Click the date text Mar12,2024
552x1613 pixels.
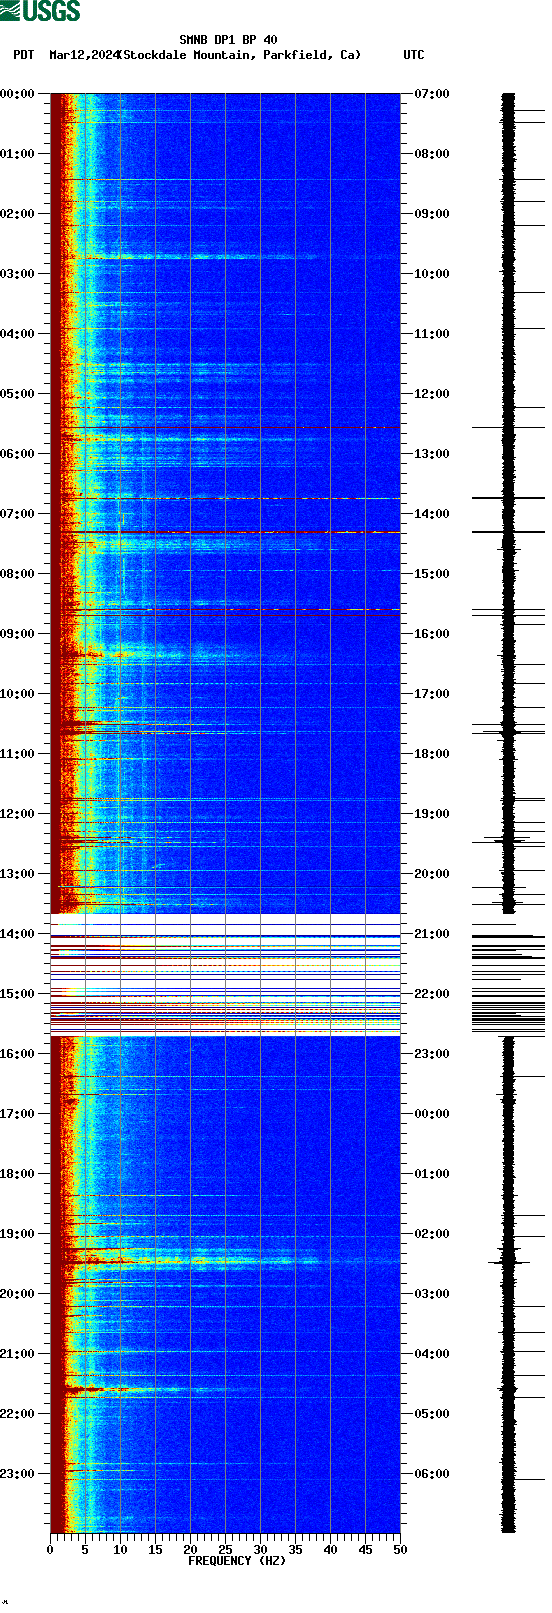point(84,55)
